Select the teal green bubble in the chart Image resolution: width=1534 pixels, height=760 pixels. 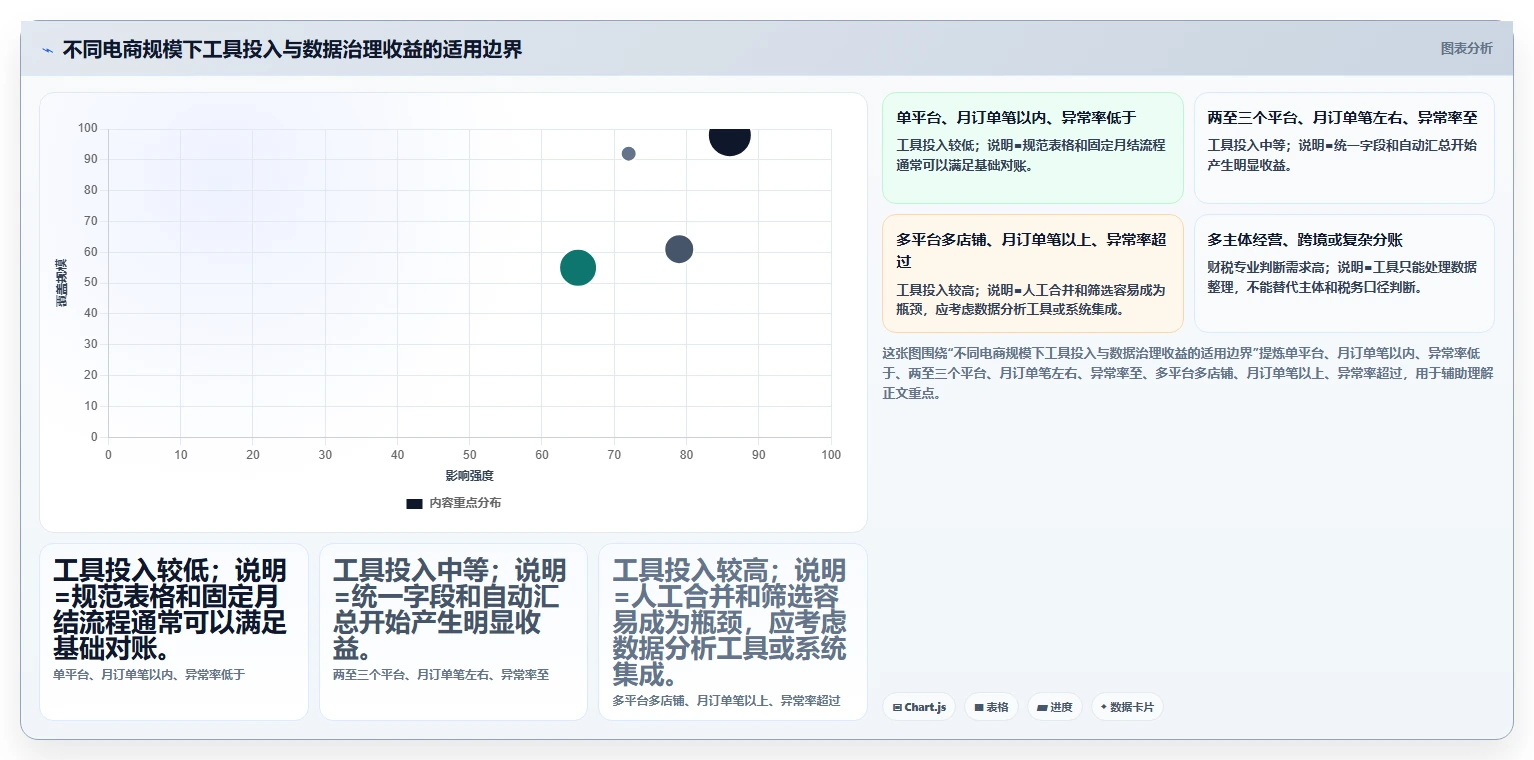(x=578, y=267)
